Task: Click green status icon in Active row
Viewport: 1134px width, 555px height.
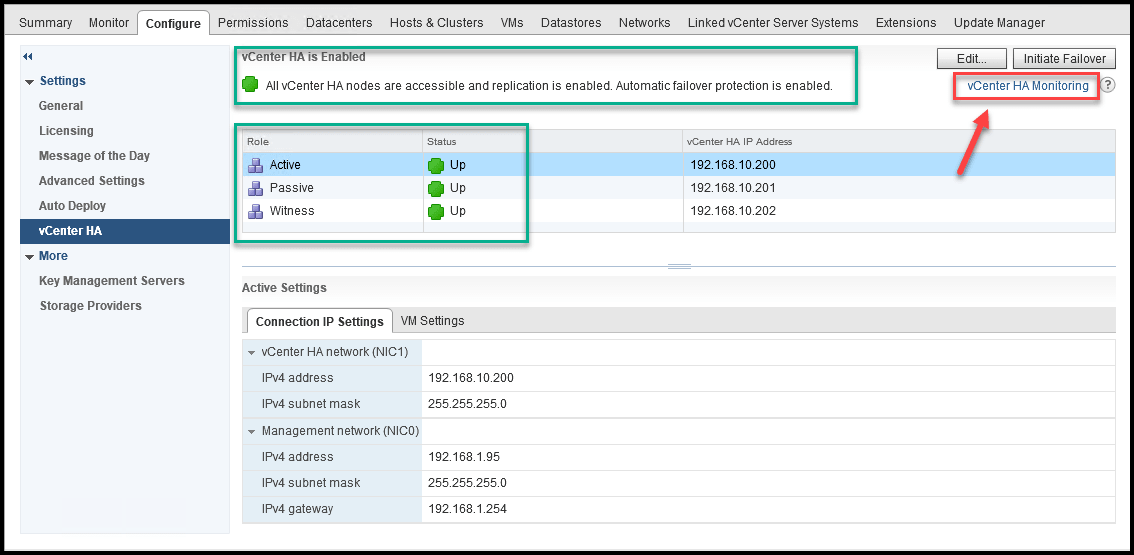Action: click(435, 165)
